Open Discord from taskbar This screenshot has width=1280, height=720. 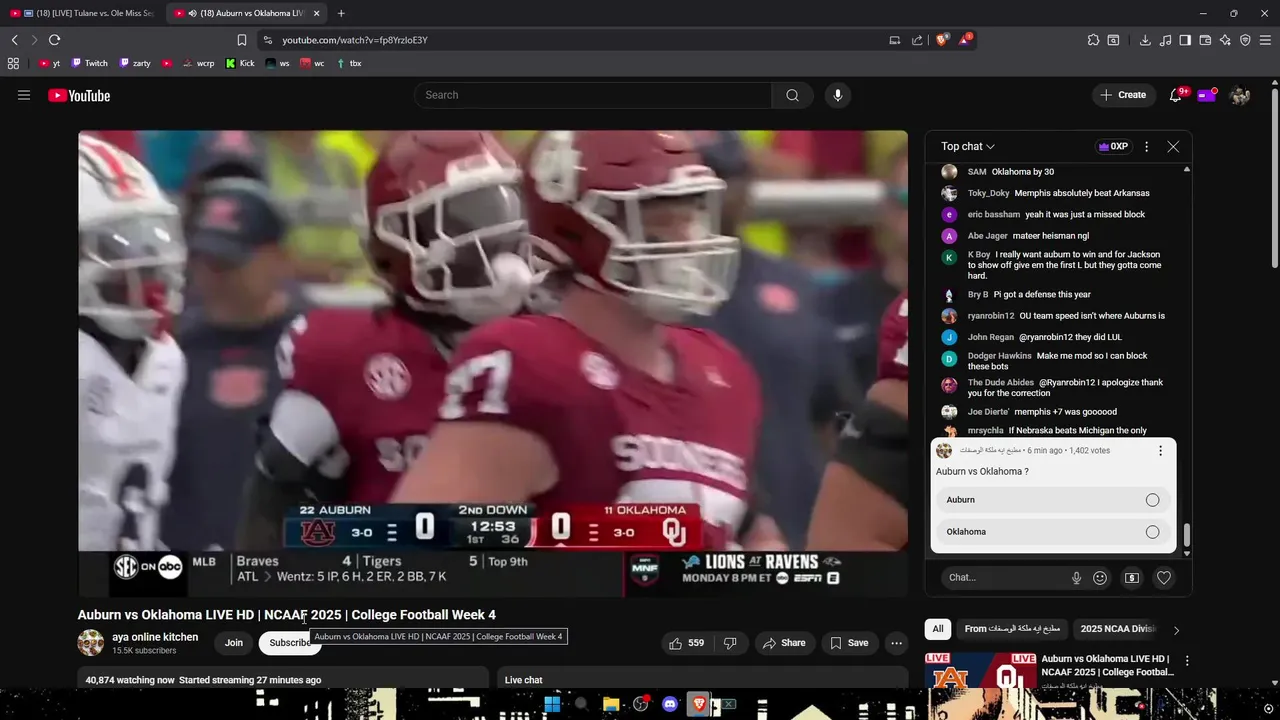tap(669, 704)
